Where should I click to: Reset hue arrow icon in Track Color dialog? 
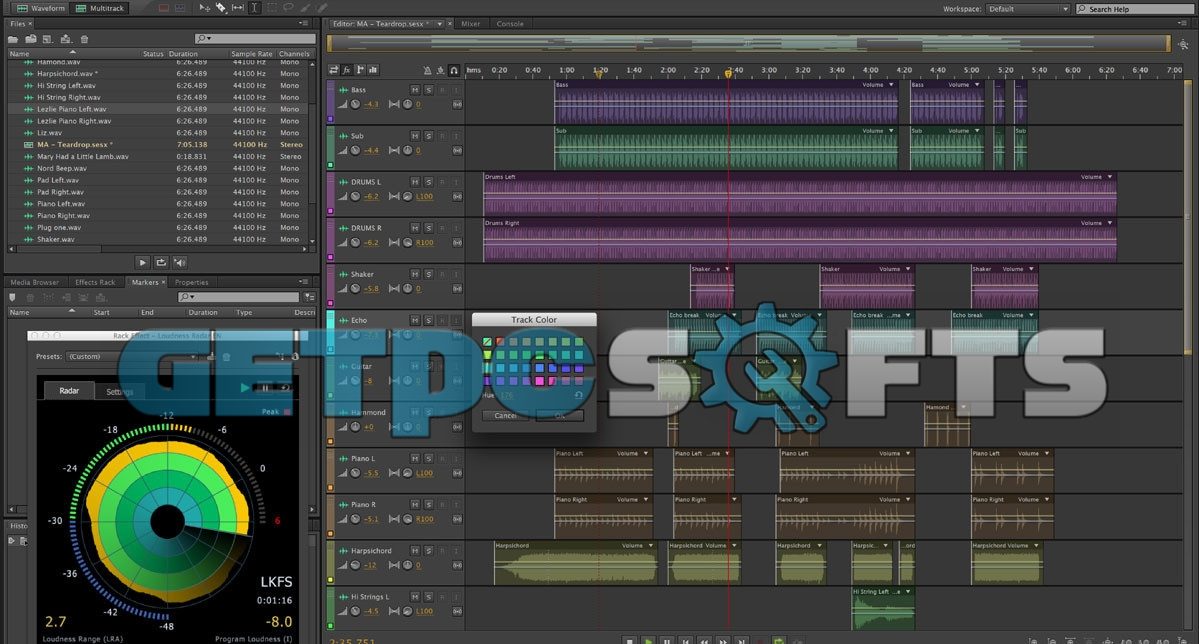click(579, 395)
